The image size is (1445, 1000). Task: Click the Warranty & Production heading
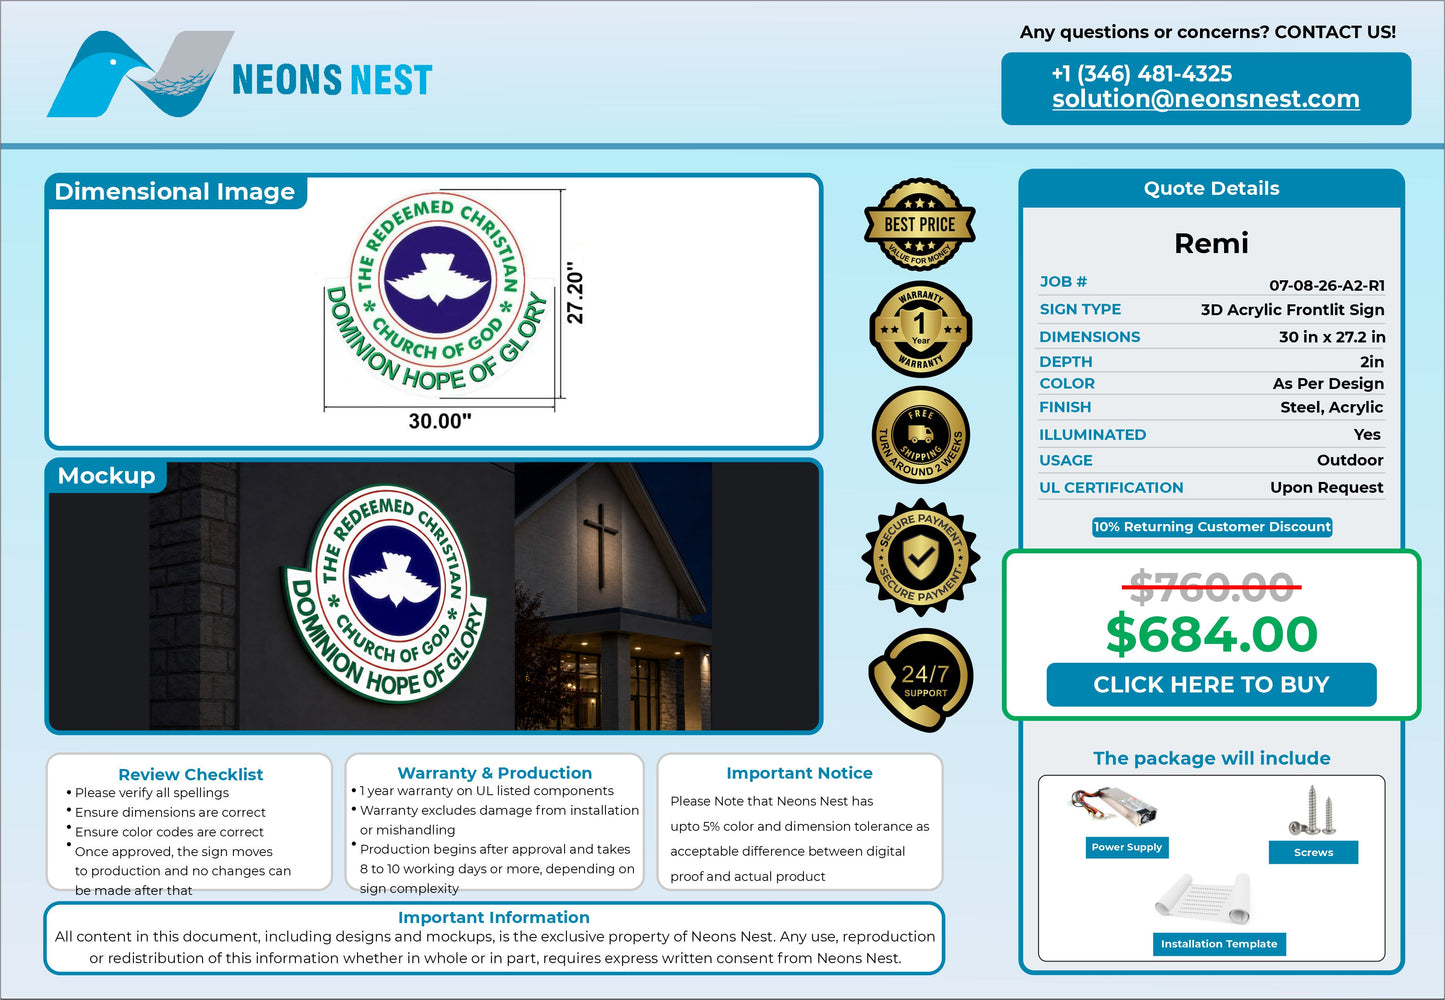(495, 773)
